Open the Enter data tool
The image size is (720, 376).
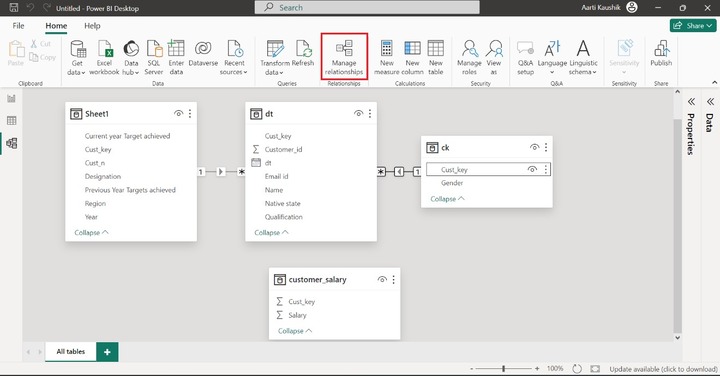pos(176,58)
